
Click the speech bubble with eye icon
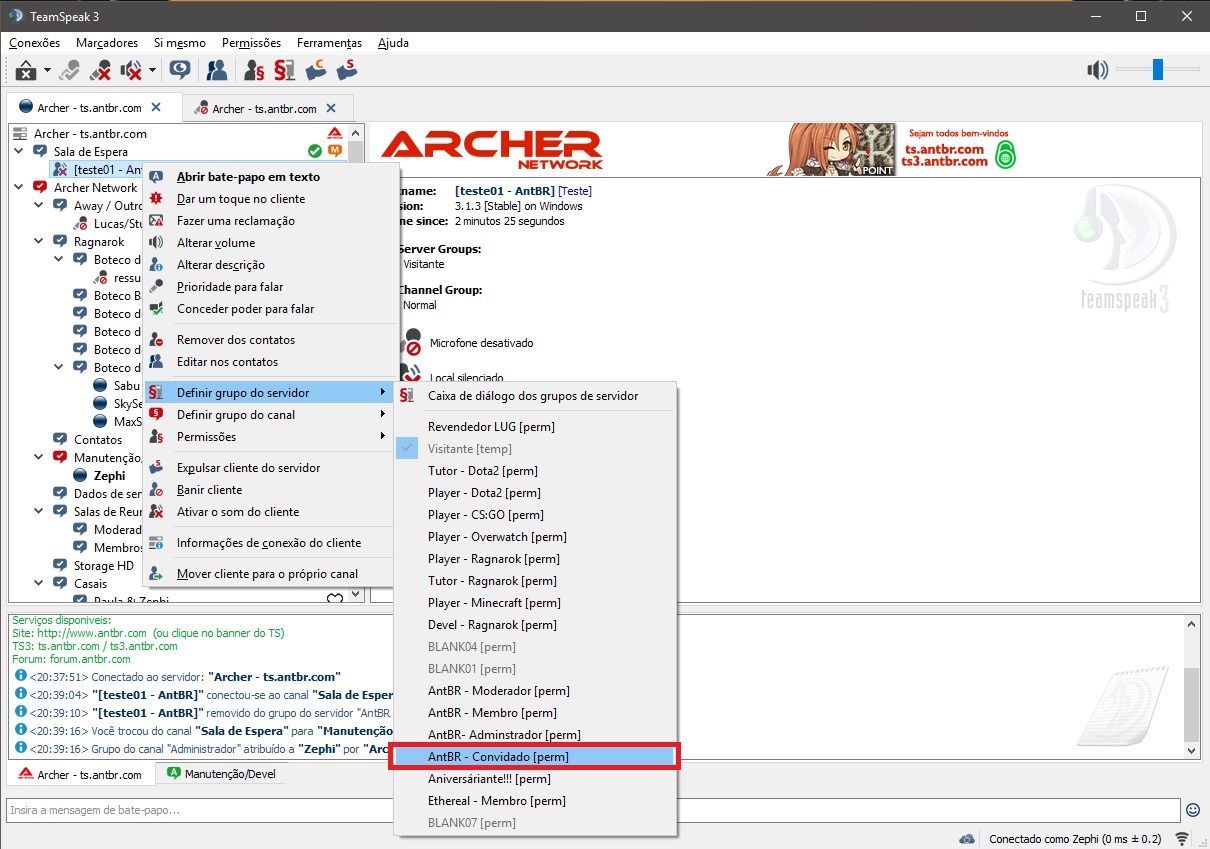(x=180, y=70)
